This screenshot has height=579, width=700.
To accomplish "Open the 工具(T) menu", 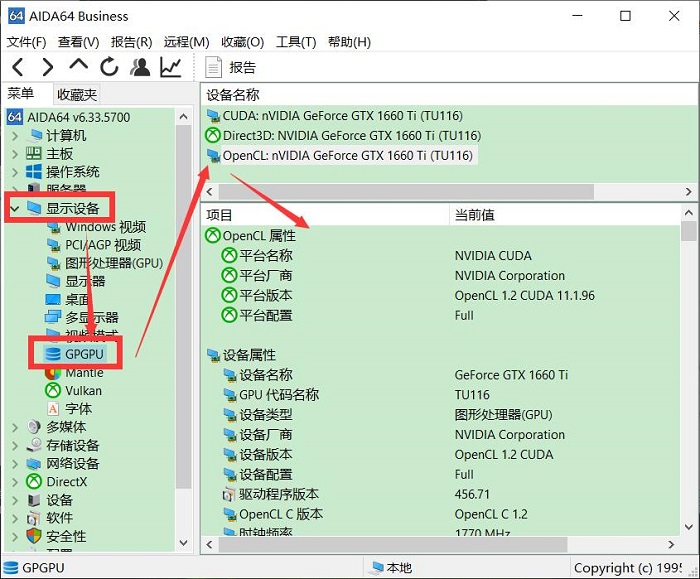I will click(x=296, y=42).
